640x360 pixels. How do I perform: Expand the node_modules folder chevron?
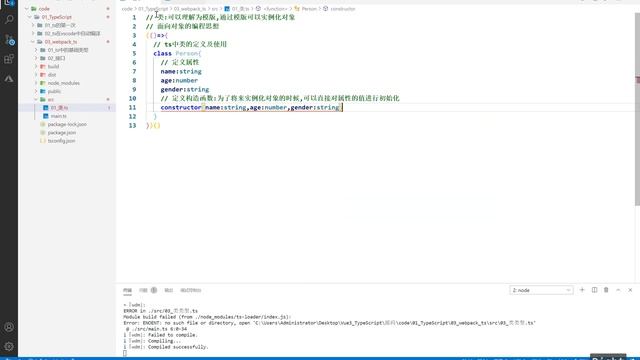pyautogui.click(x=36, y=83)
